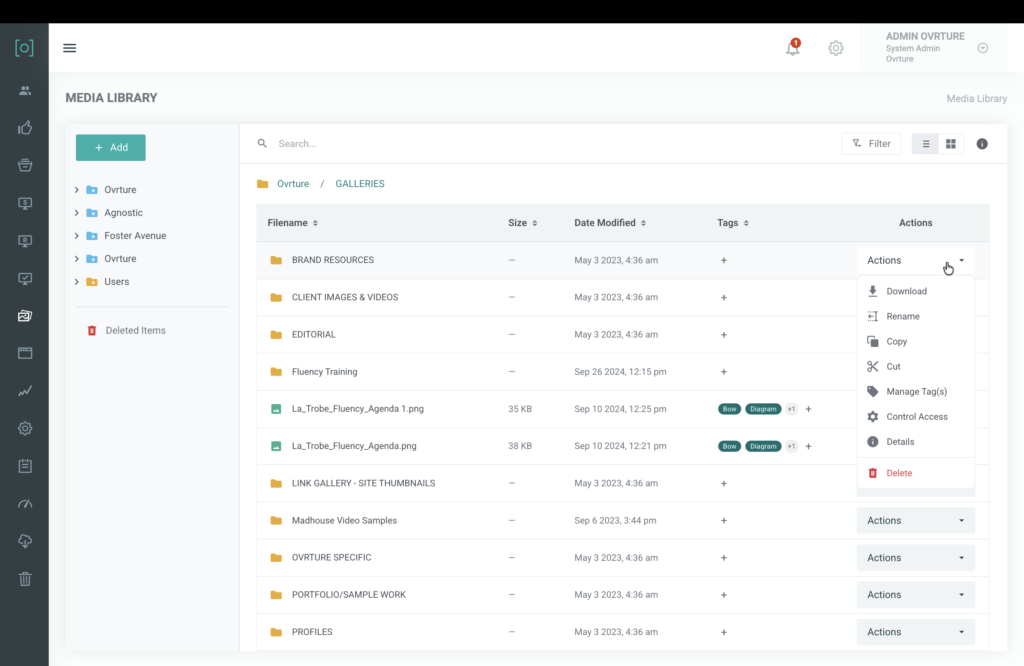Viewport: 1024px width, 666px height.
Task: Switch to grid view layout
Action: coord(953,143)
